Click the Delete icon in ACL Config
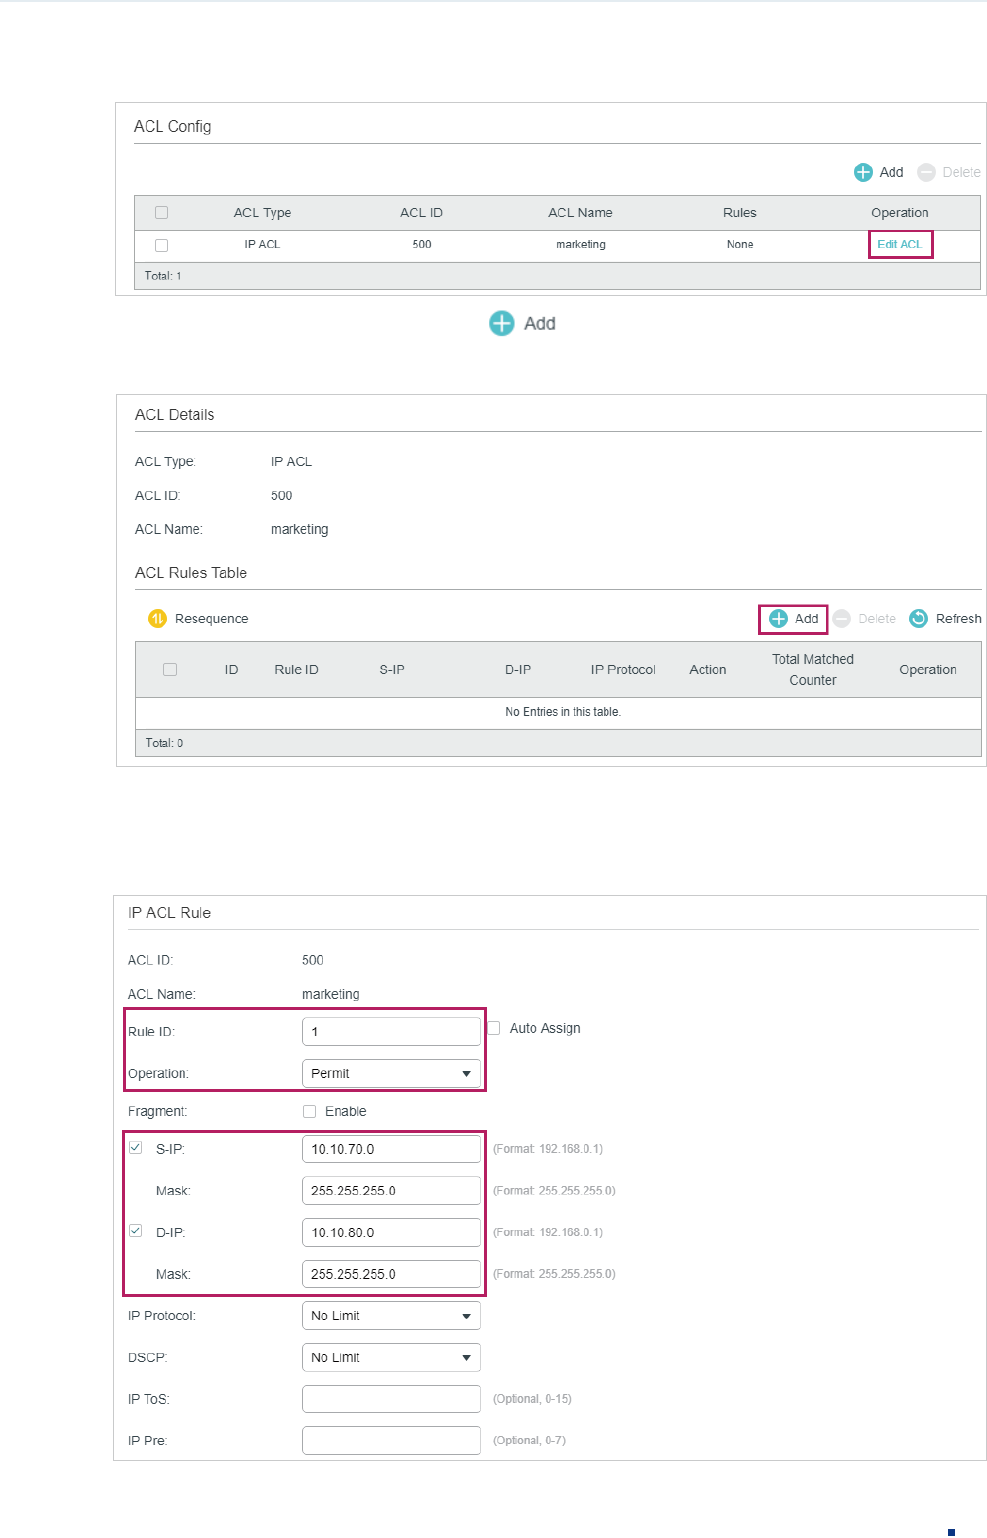This screenshot has width=987, height=1538. click(926, 172)
